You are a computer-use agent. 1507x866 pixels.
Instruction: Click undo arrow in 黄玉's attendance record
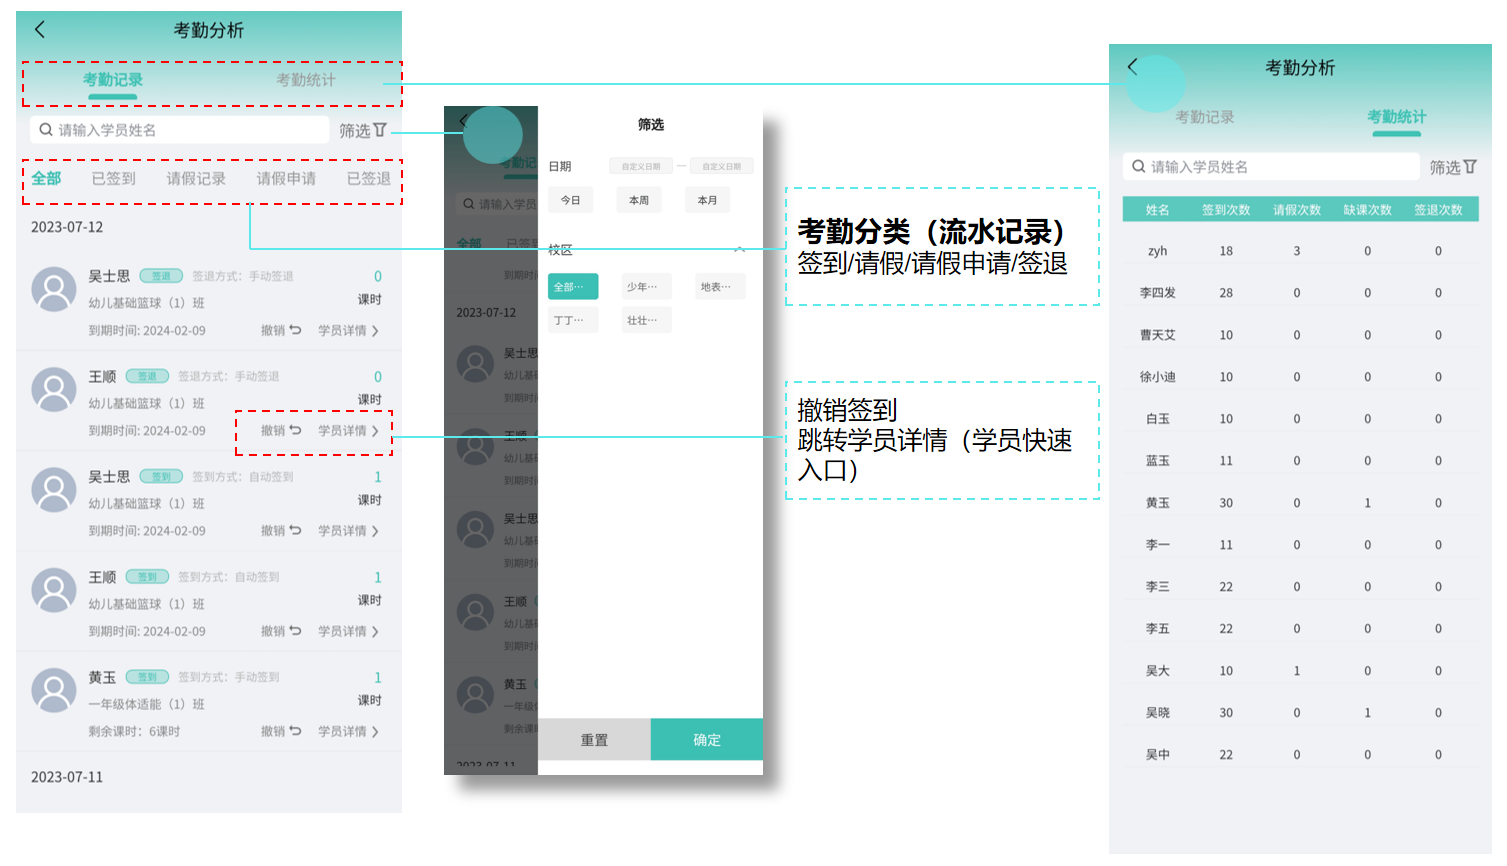295,731
